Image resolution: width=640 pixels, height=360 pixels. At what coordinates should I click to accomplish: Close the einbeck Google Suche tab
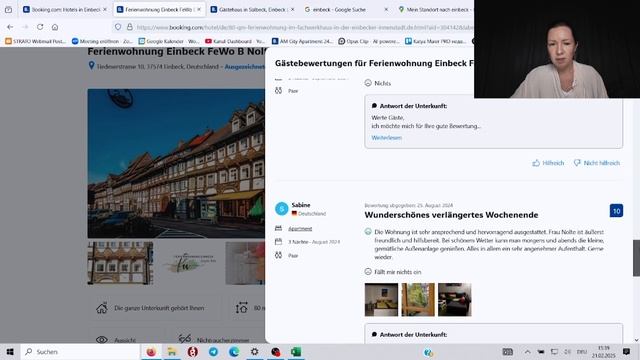[386, 9]
